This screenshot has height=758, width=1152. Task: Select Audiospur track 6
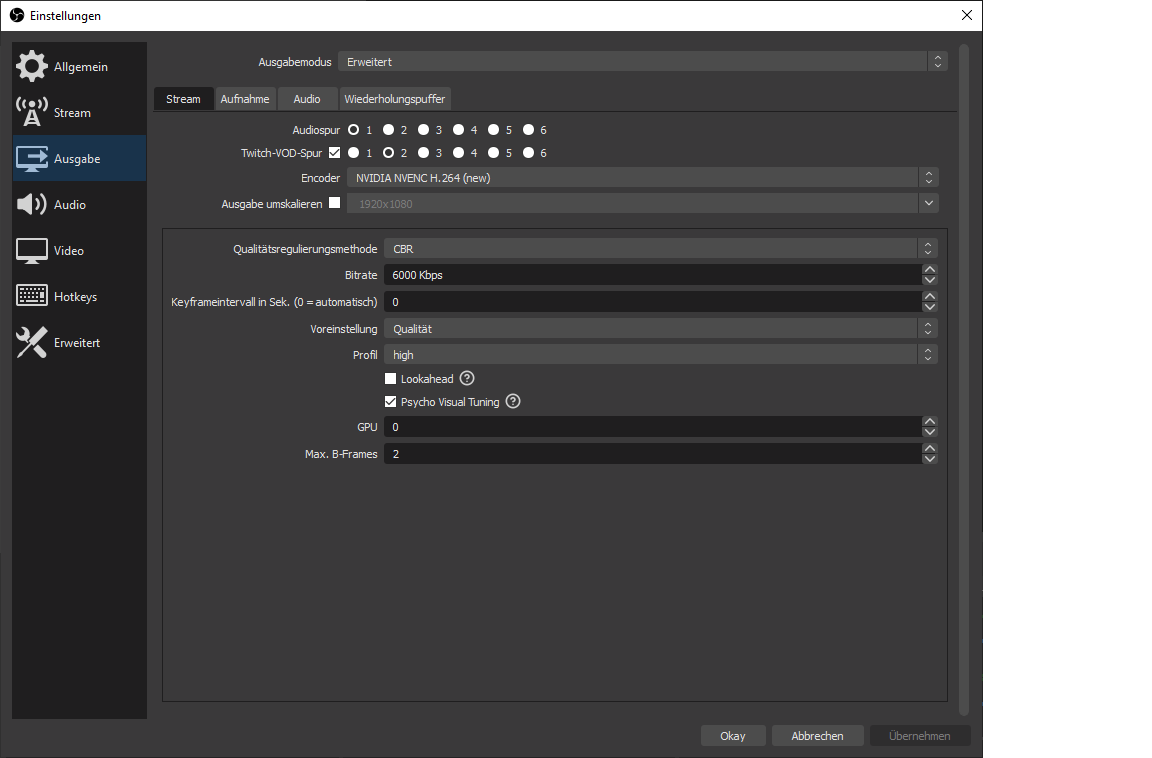coord(528,130)
